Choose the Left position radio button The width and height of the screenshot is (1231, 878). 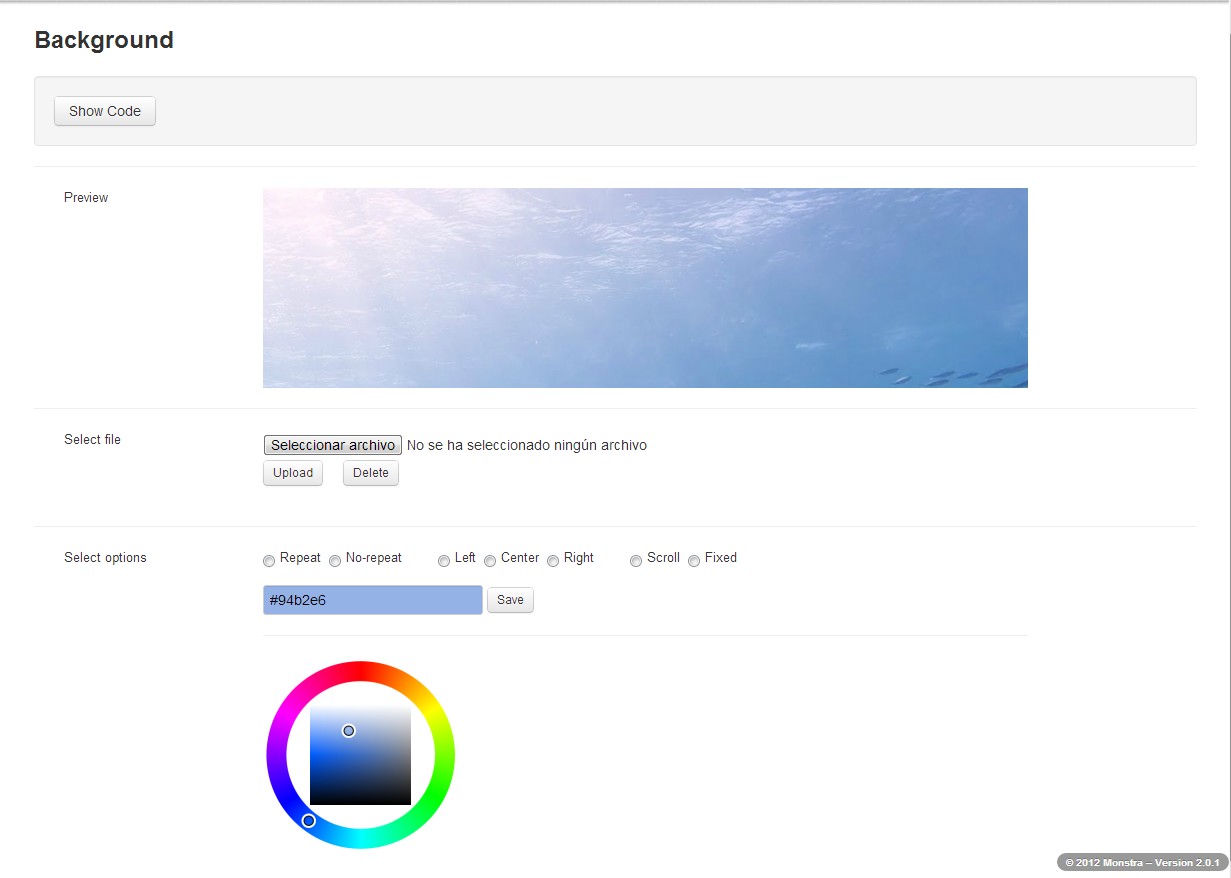point(444,561)
